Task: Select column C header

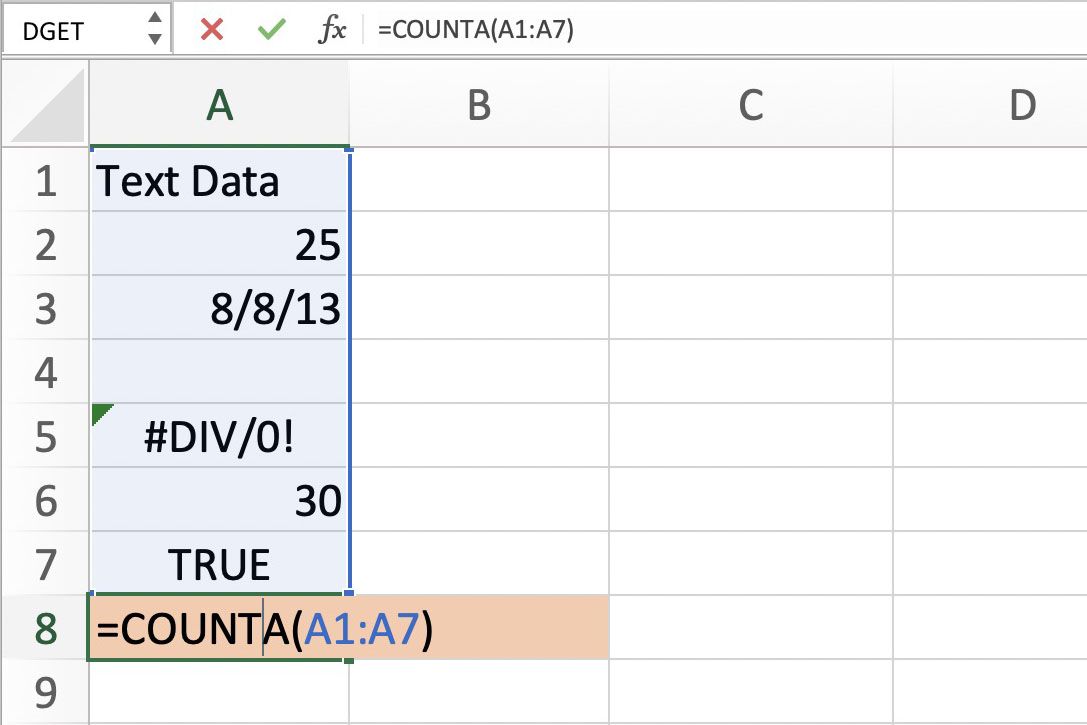Action: 750,105
